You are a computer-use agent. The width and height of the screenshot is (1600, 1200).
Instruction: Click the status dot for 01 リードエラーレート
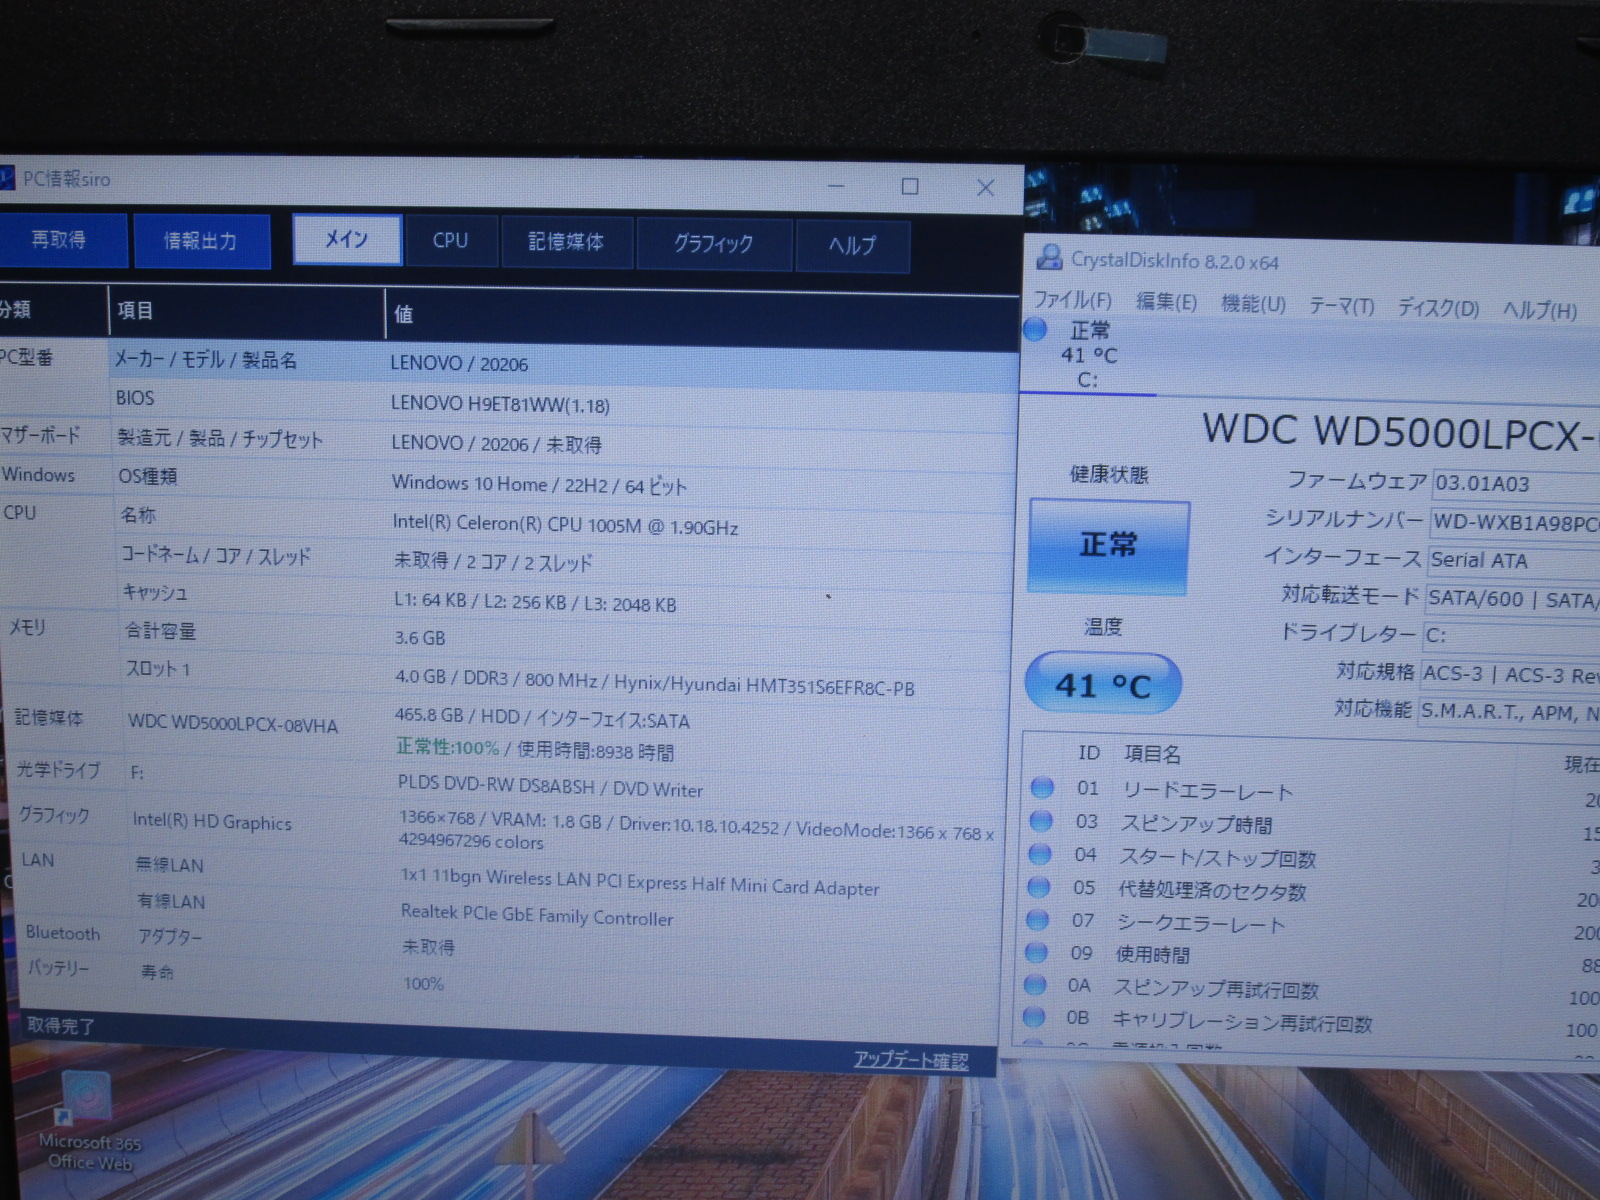click(1042, 788)
